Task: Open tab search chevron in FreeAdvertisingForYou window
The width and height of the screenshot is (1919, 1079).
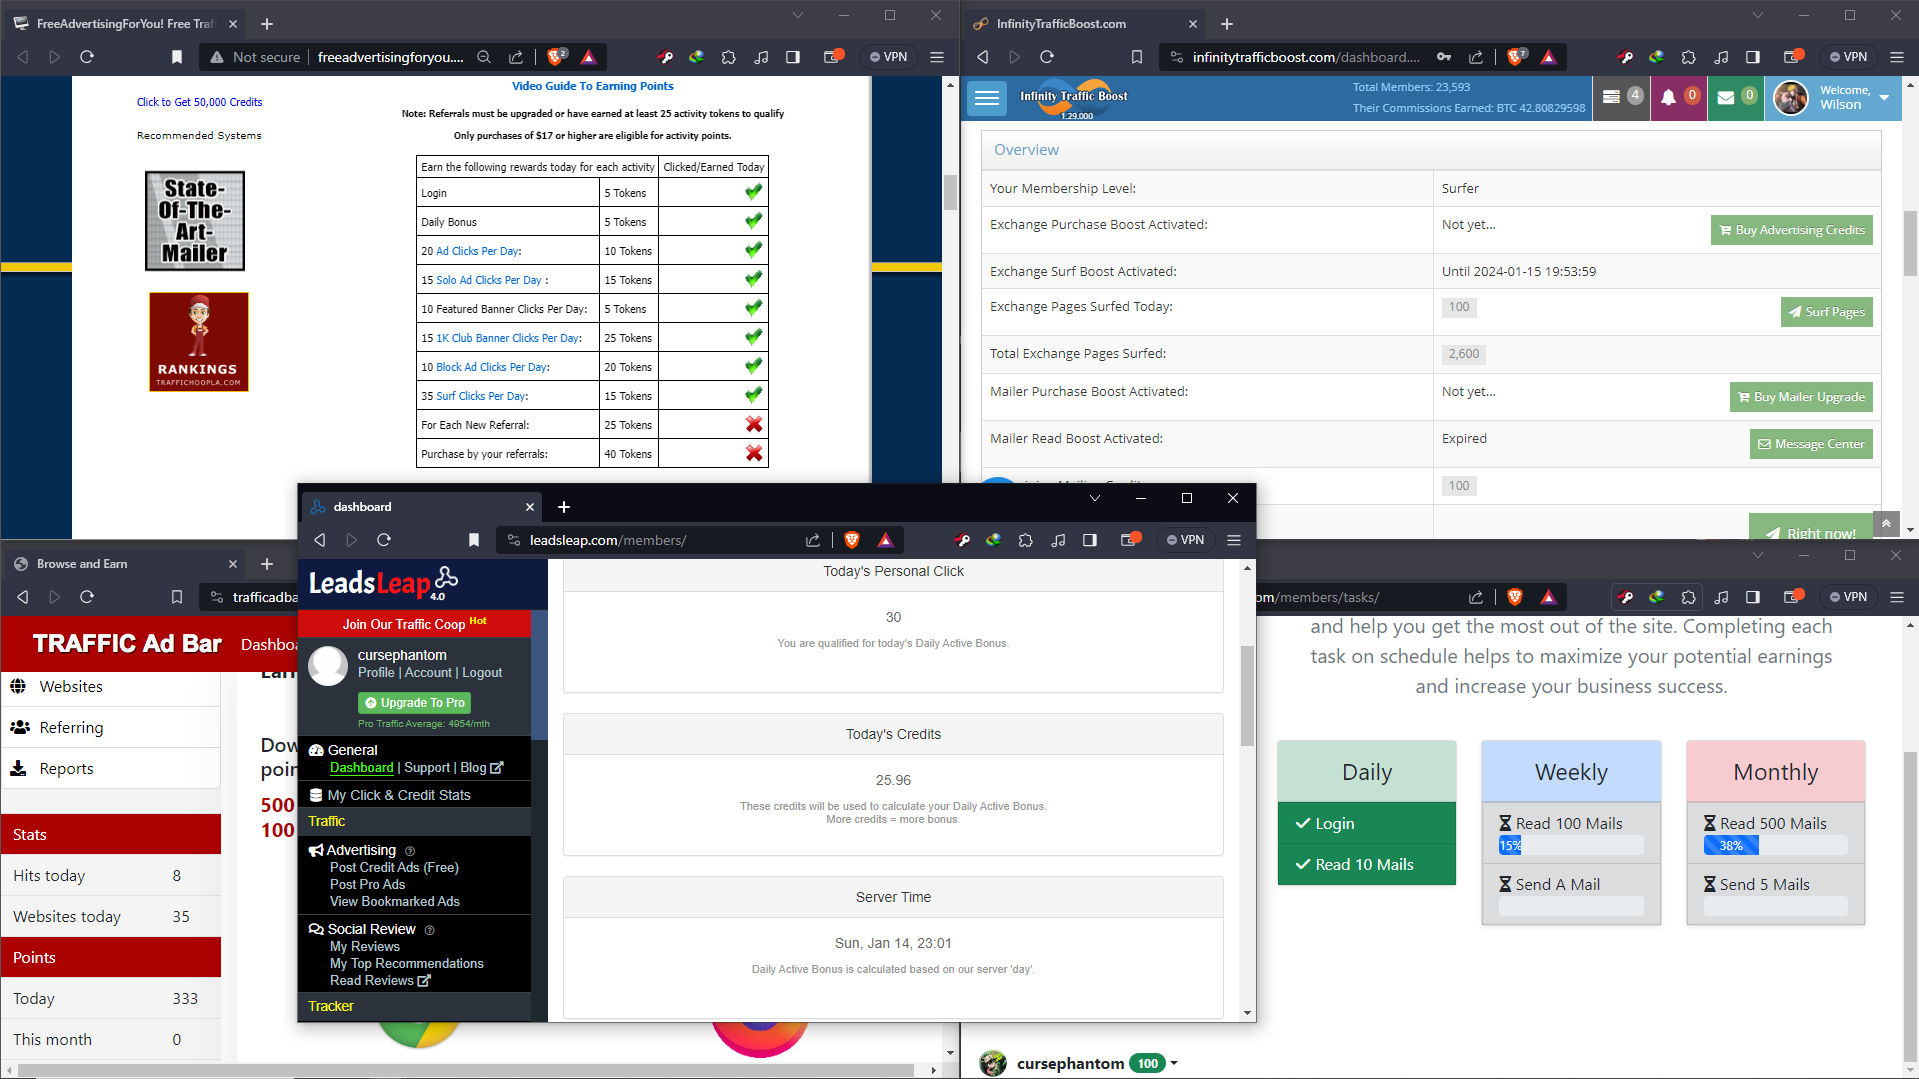Action: [x=797, y=15]
